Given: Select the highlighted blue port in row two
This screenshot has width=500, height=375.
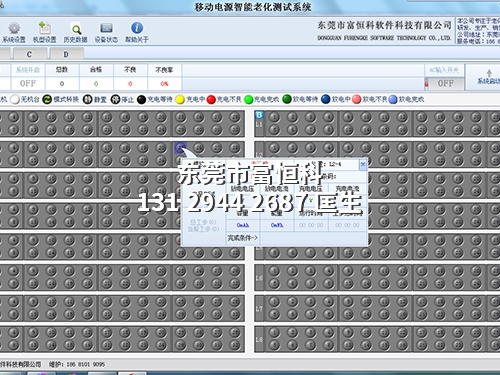Looking at the screenshot, I should [x=180, y=147].
